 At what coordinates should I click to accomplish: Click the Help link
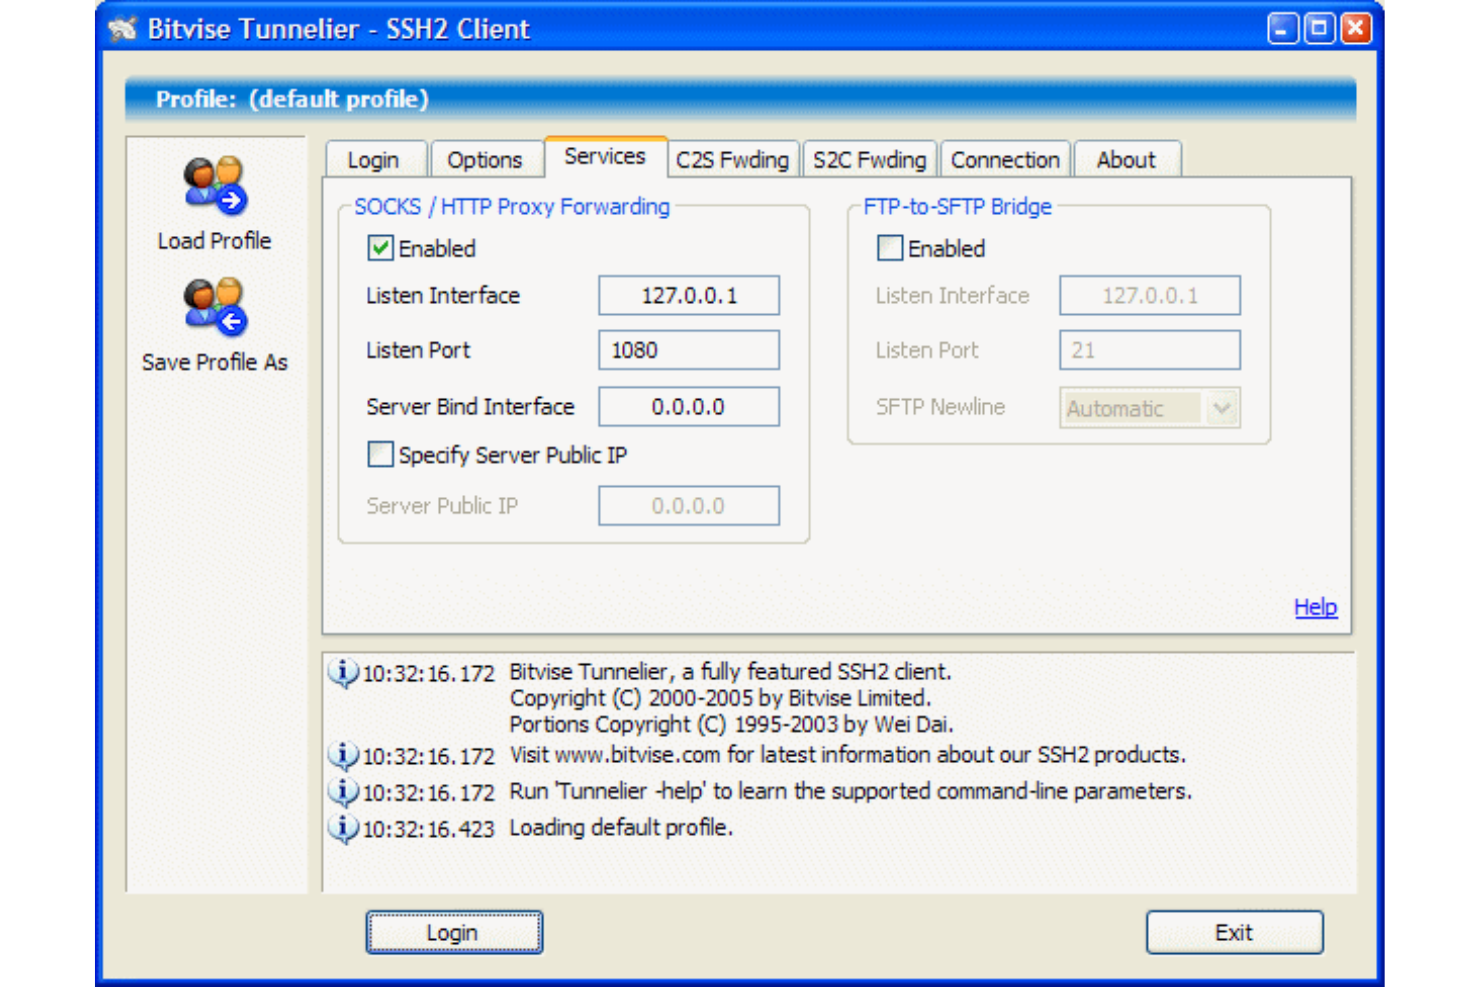click(x=1315, y=606)
